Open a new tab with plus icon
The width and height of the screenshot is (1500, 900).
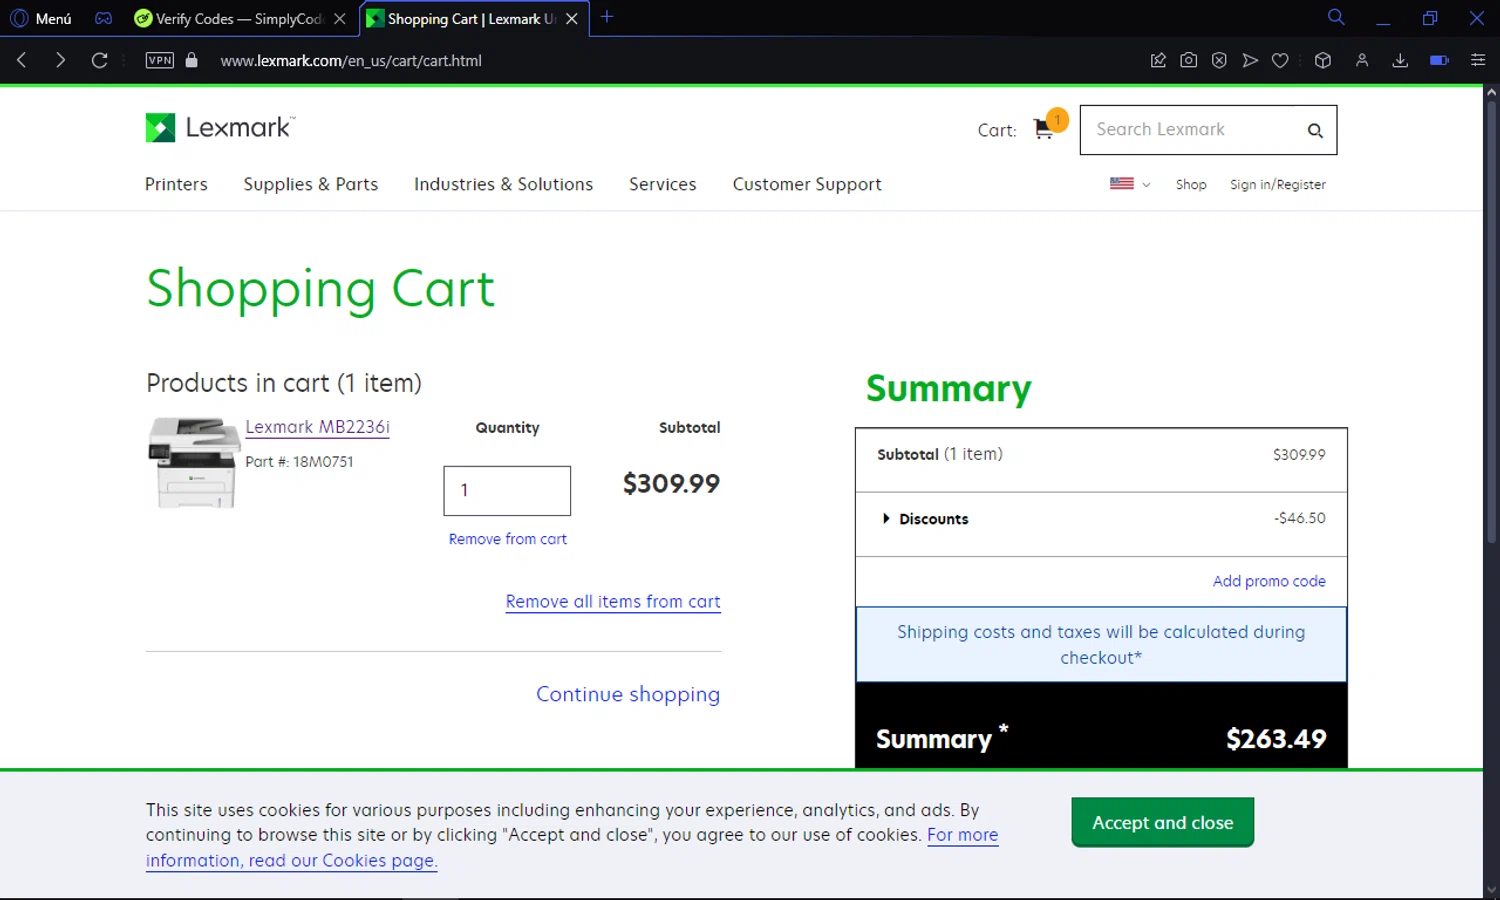(x=607, y=17)
